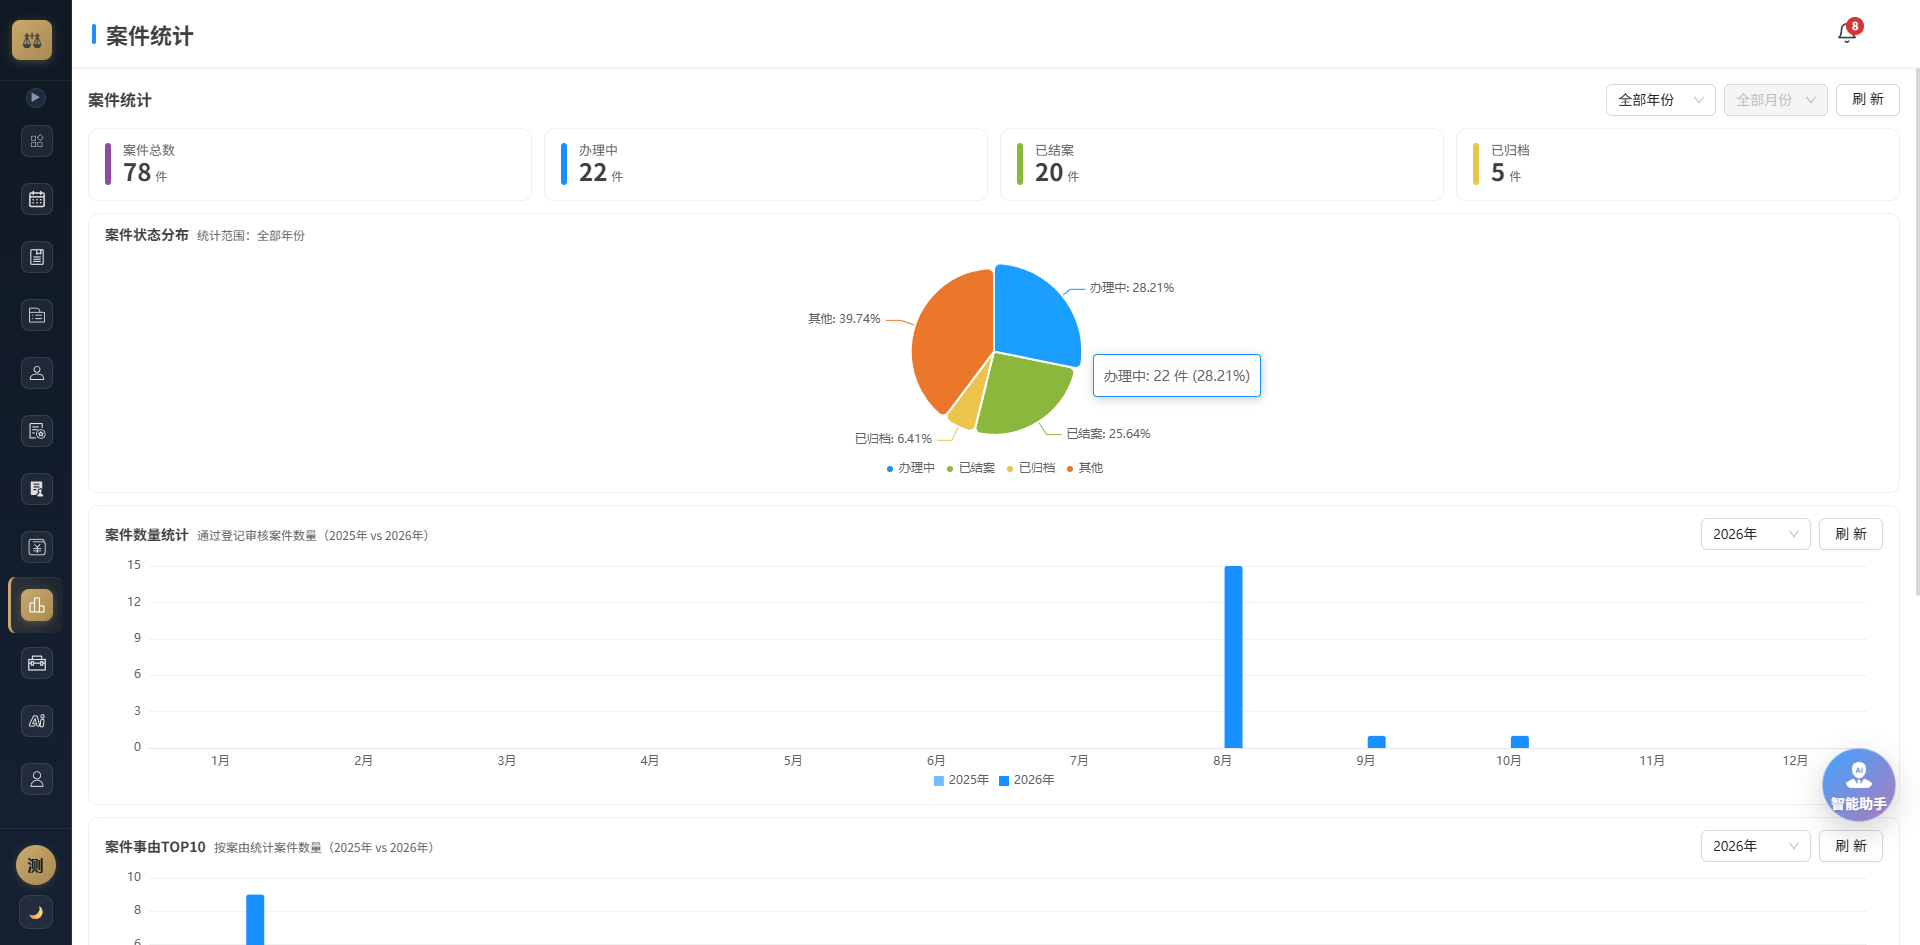The image size is (1920, 945).
Task: Click 刷新 in 案件事由TOP10 section
Action: 1850,846
